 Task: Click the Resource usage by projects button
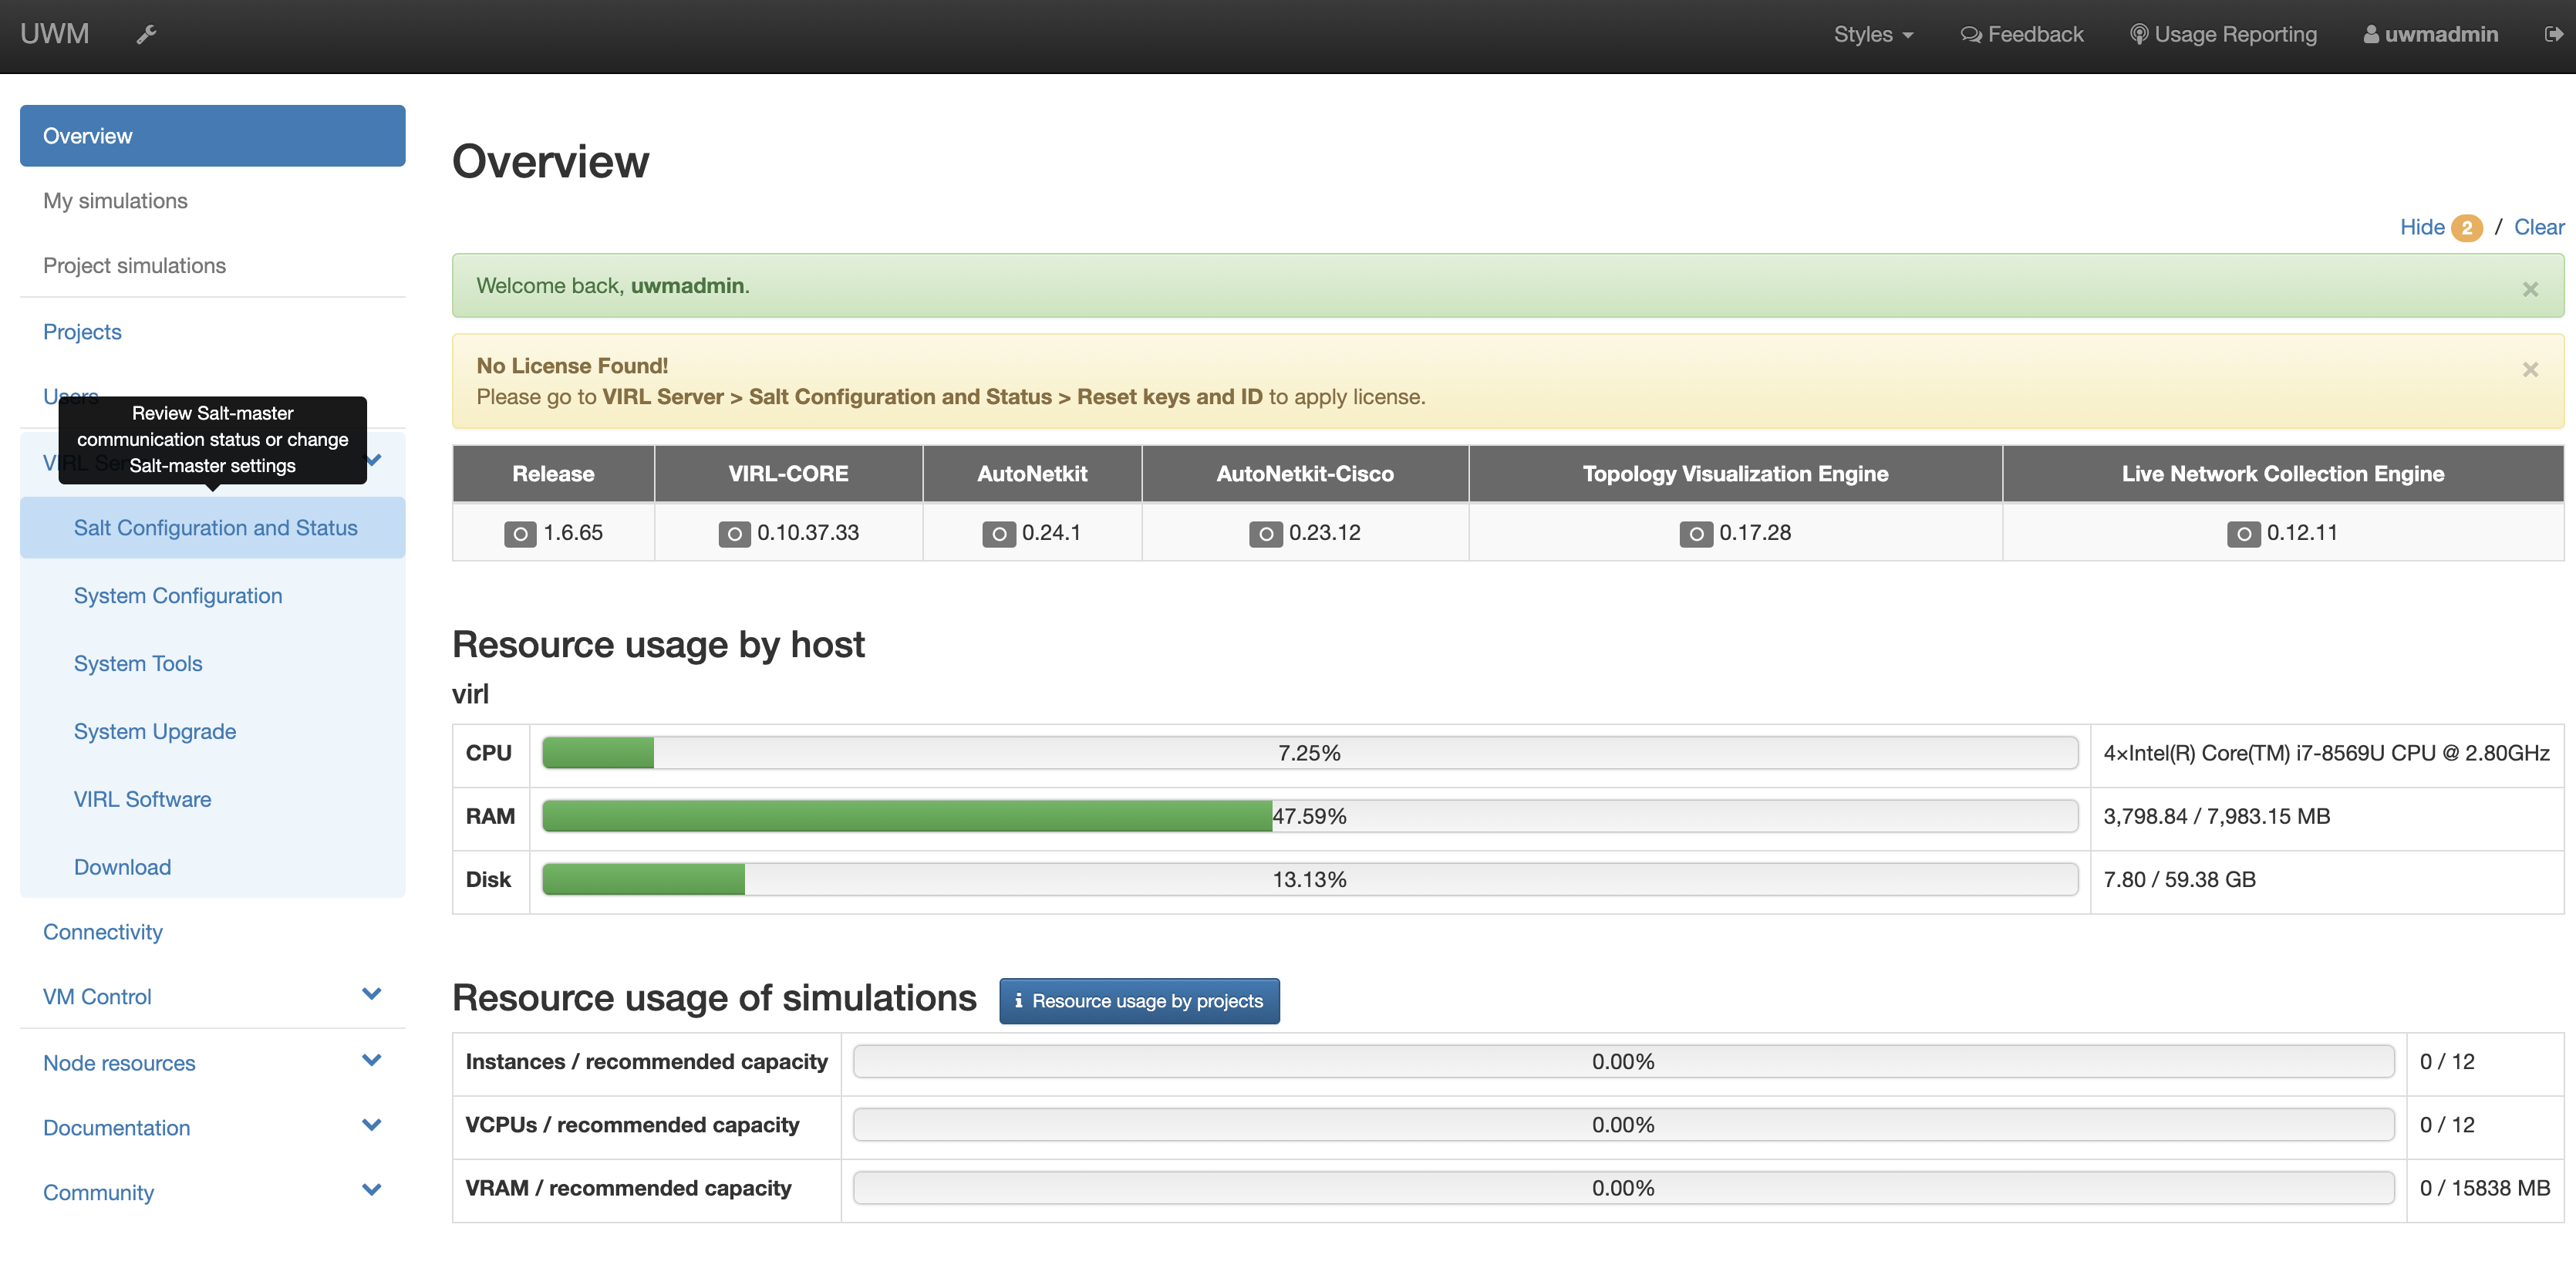click(x=1139, y=1000)
